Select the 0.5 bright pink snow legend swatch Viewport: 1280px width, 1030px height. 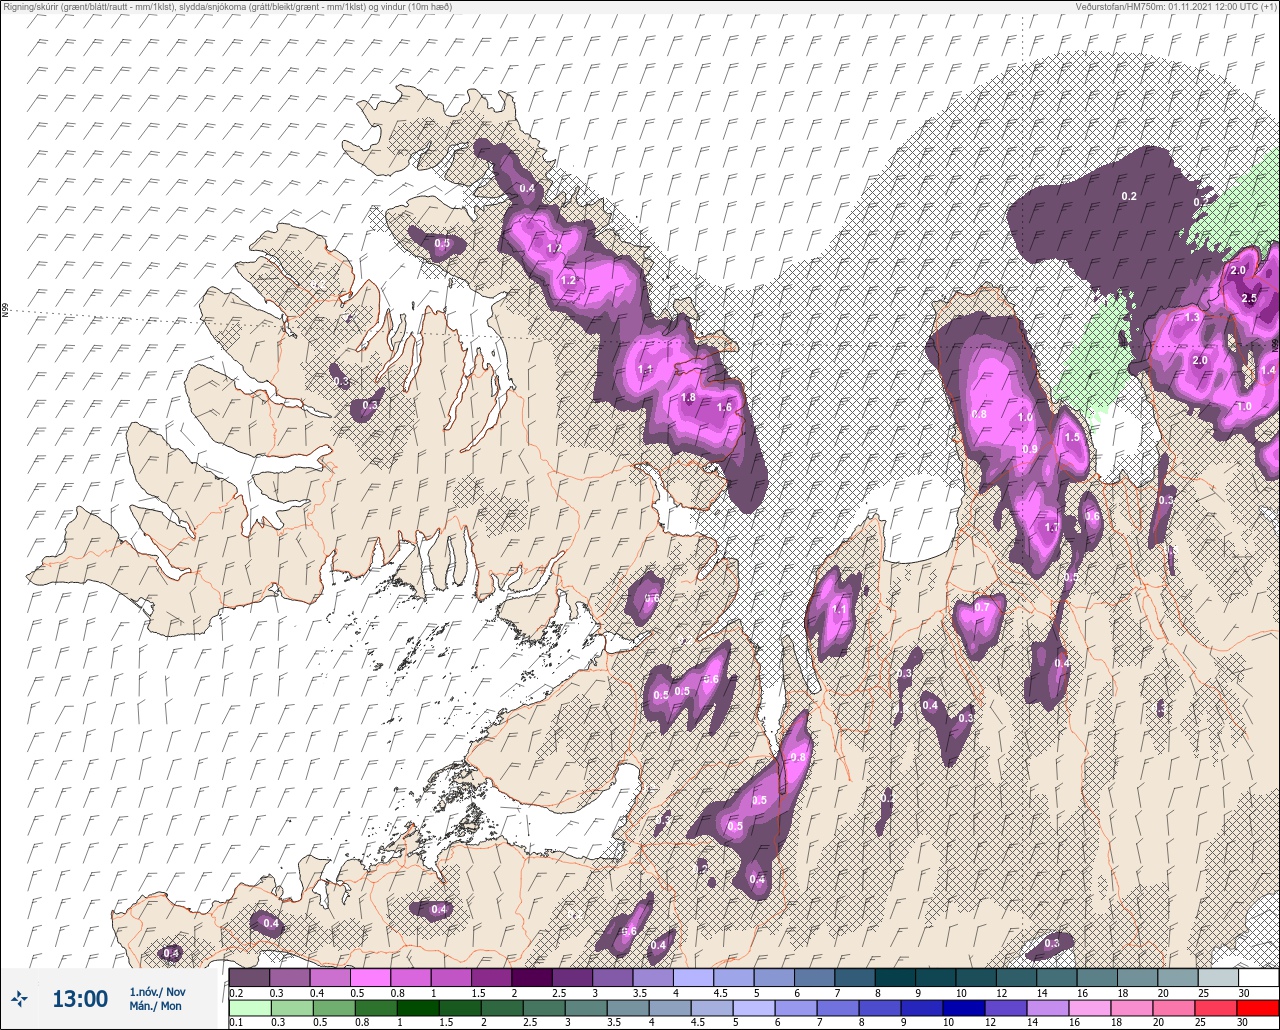tap(370, 977)
